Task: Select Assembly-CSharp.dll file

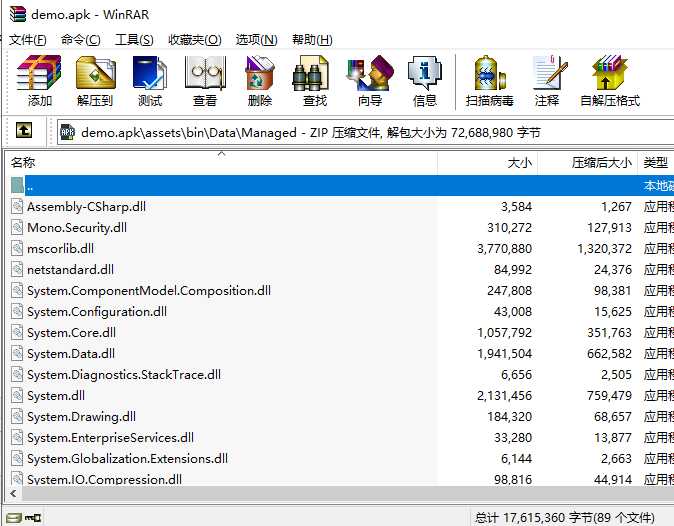Action: pyautogui.click(x=340, y=206)
